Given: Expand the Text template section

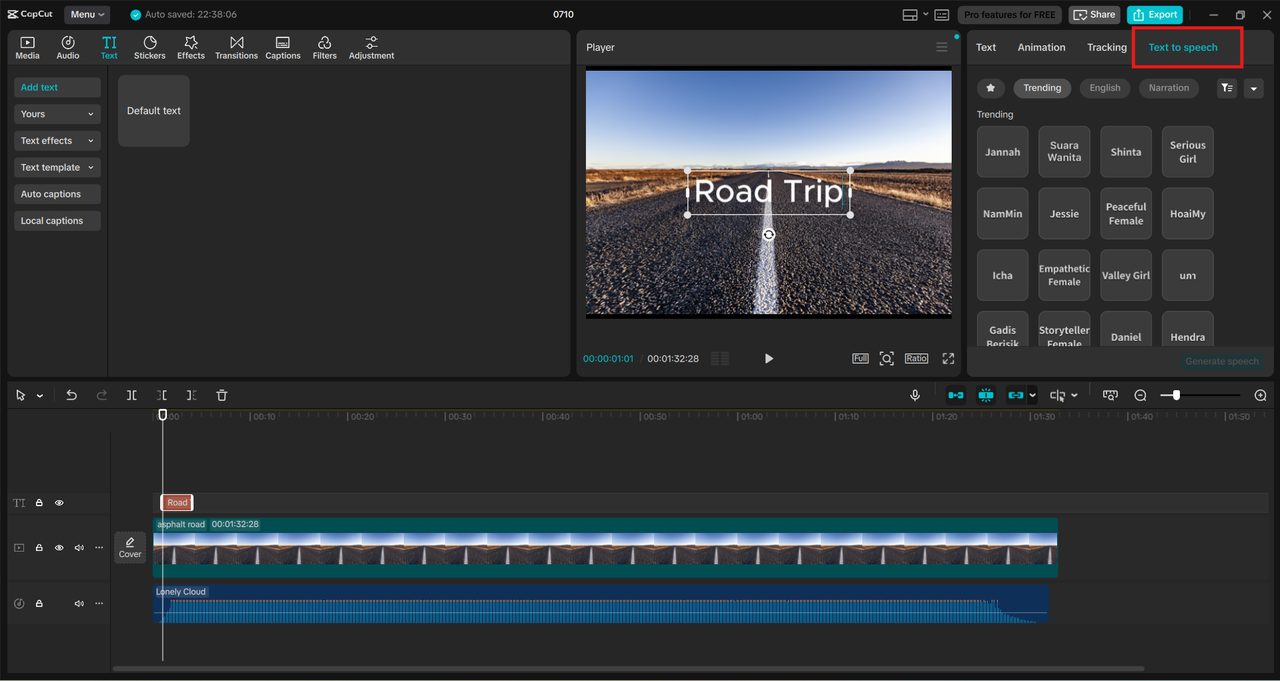Looking at the screenshot, I should tap(57, 168).
